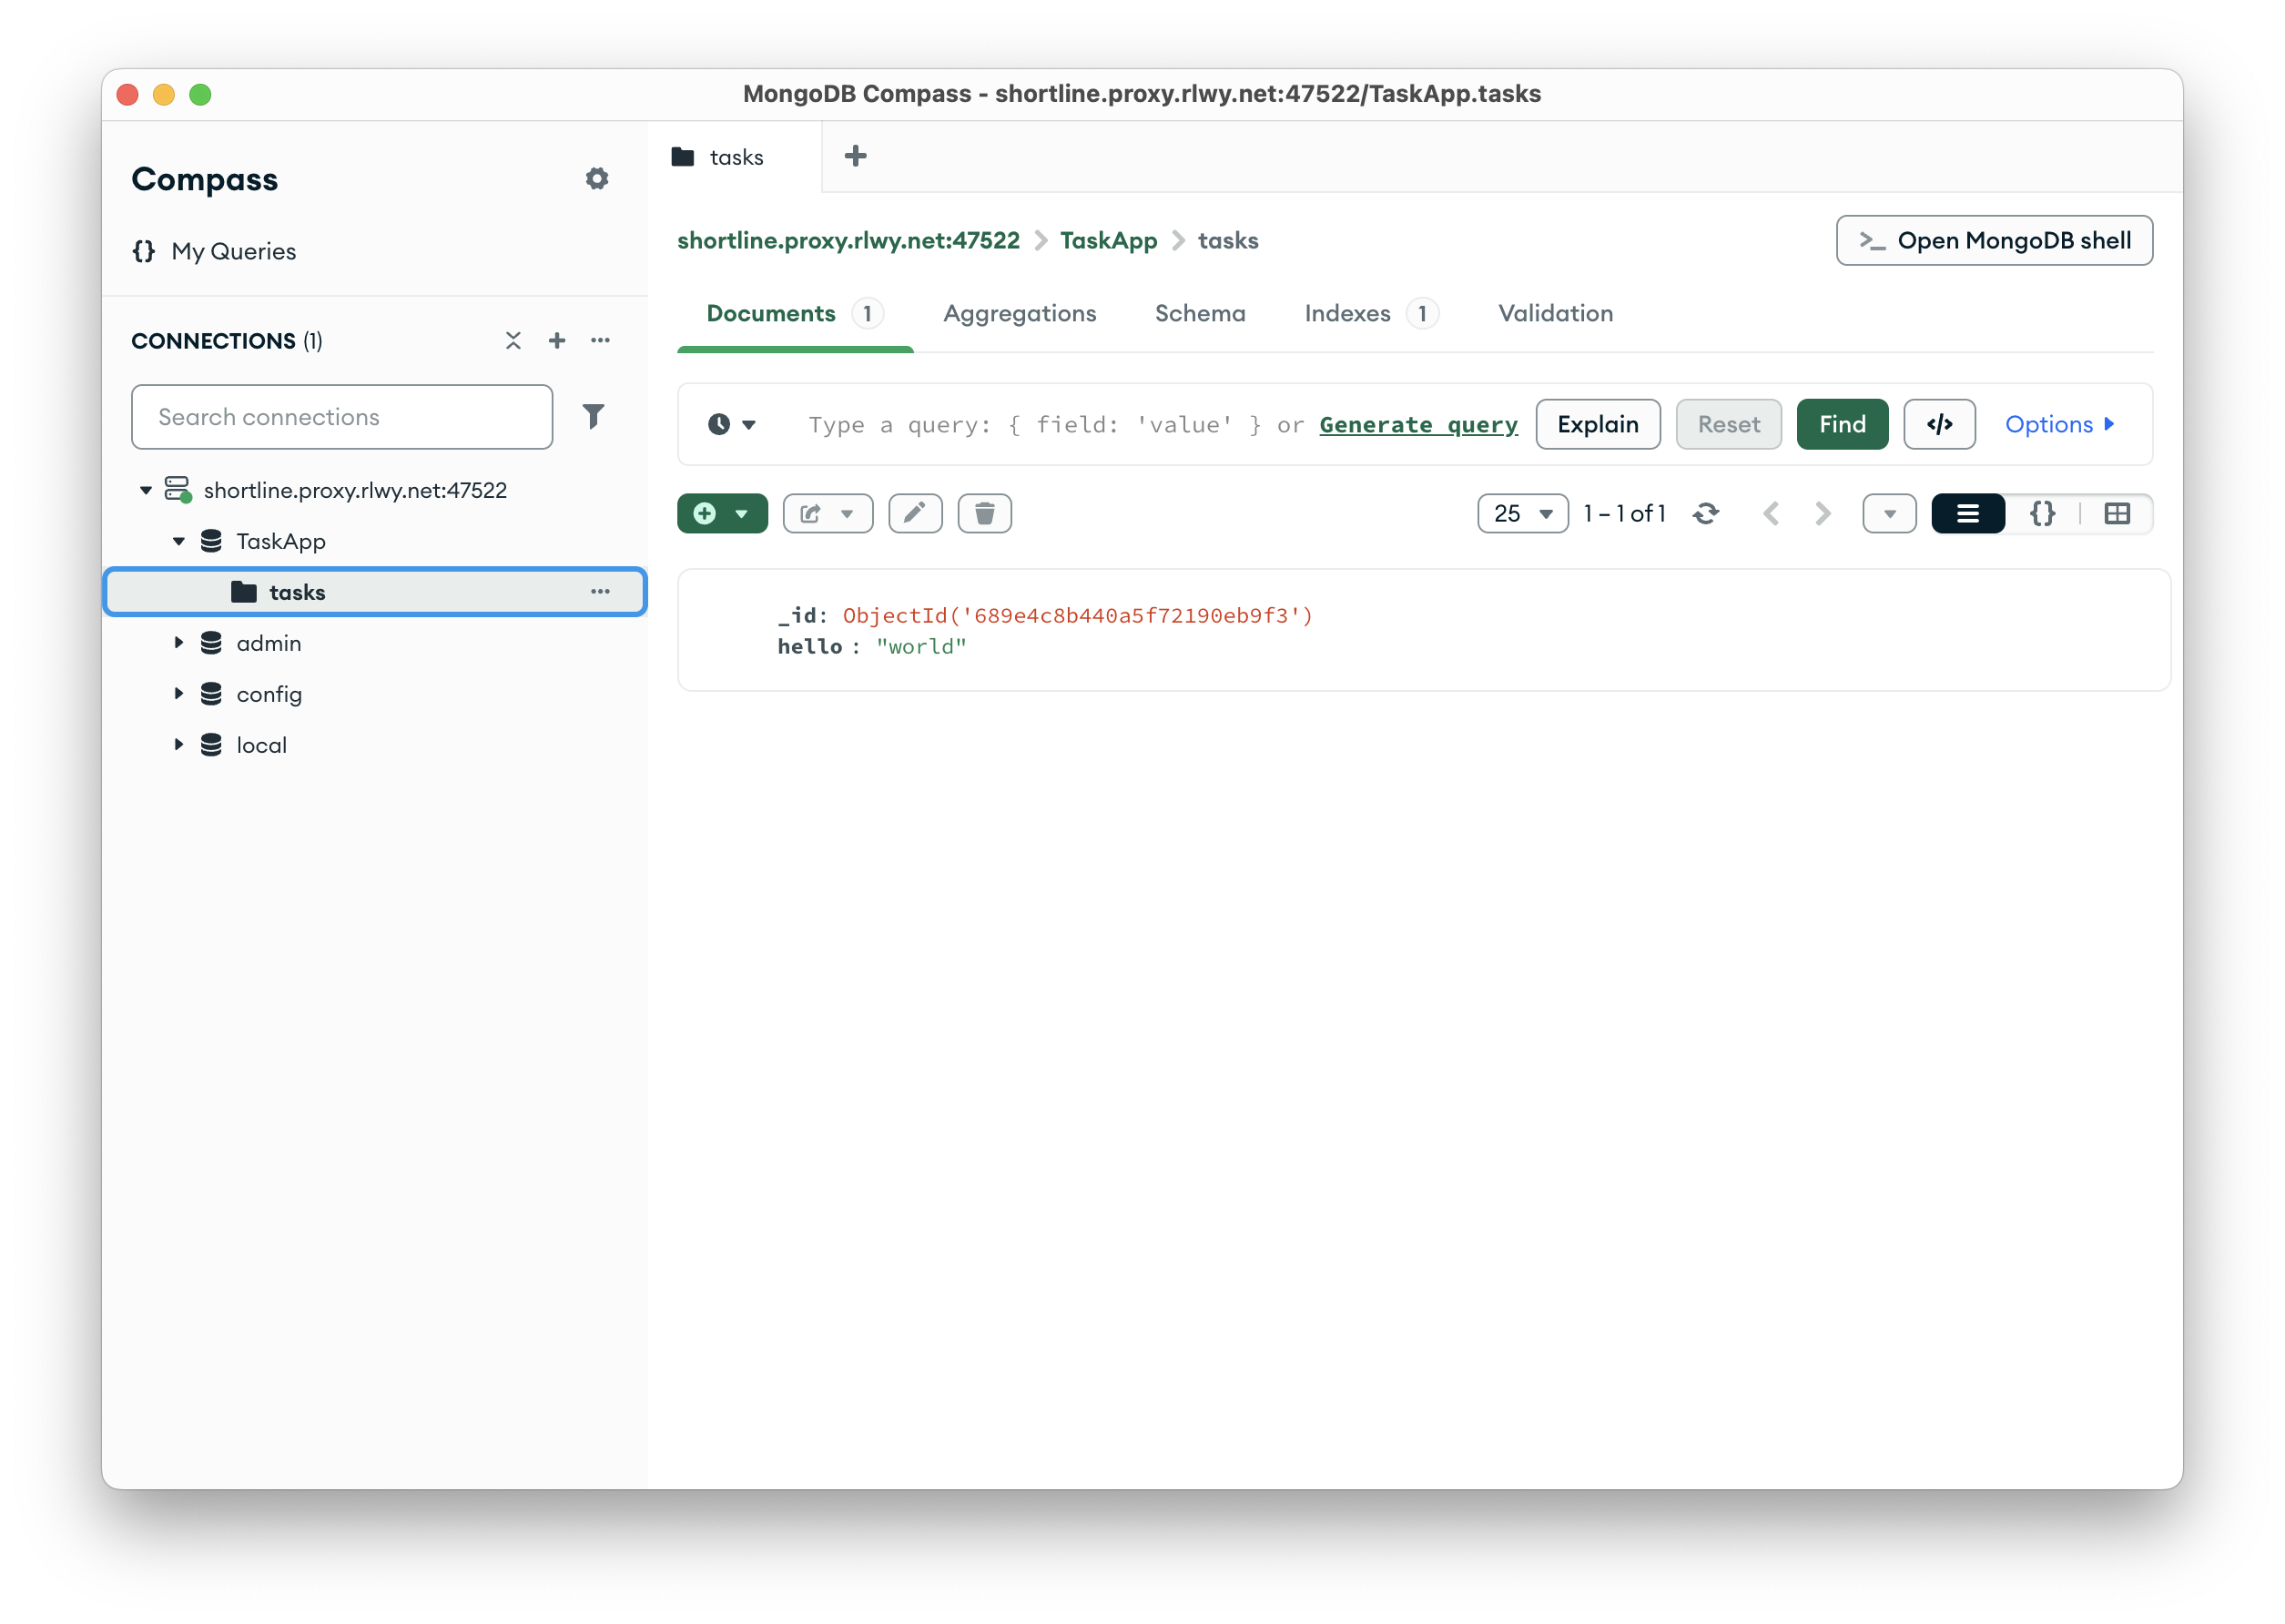Switch to table view of documents
Viewport: 2285px width, 1624px height.
coord(2117,513)
